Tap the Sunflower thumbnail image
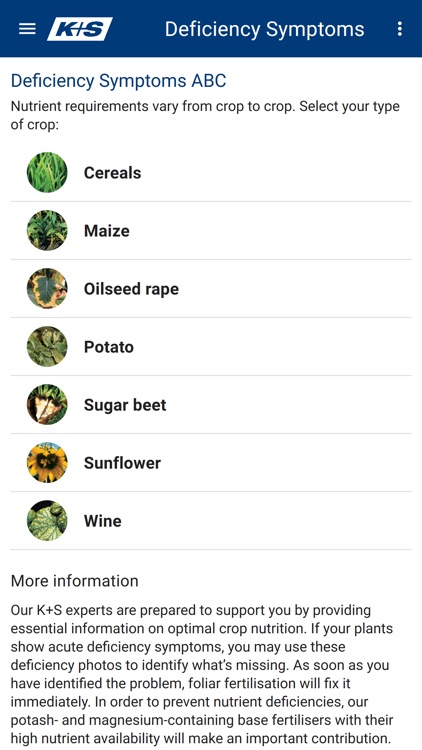The image size is (422, 750). 47,463
